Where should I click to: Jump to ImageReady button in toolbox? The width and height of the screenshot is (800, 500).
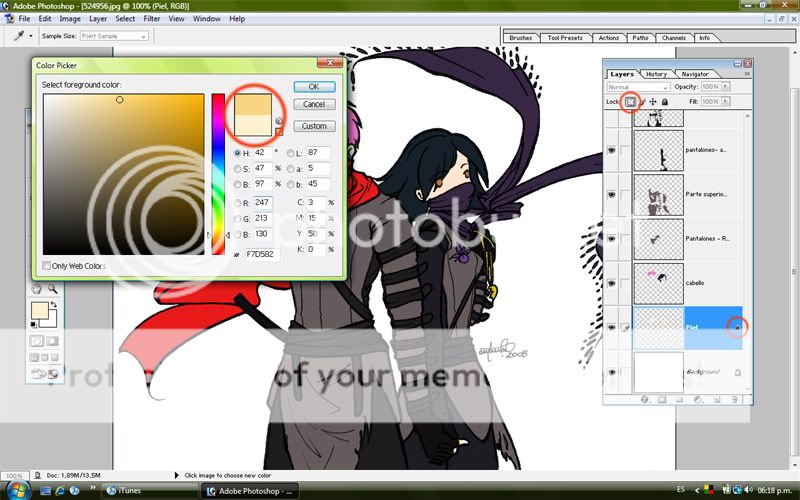click(45, 374)
